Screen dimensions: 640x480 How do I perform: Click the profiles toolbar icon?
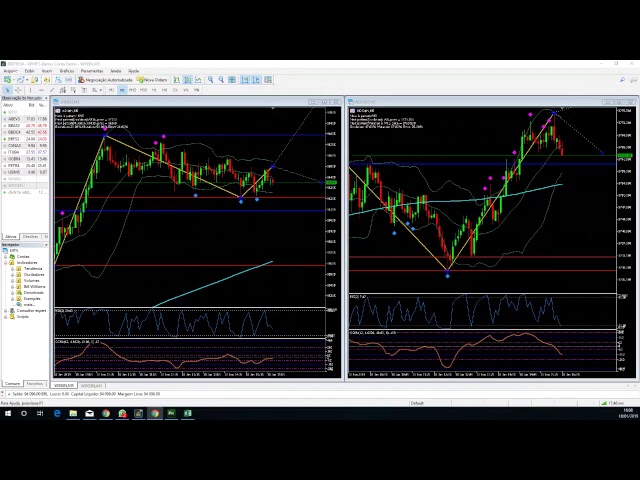(x=20, y=80)
